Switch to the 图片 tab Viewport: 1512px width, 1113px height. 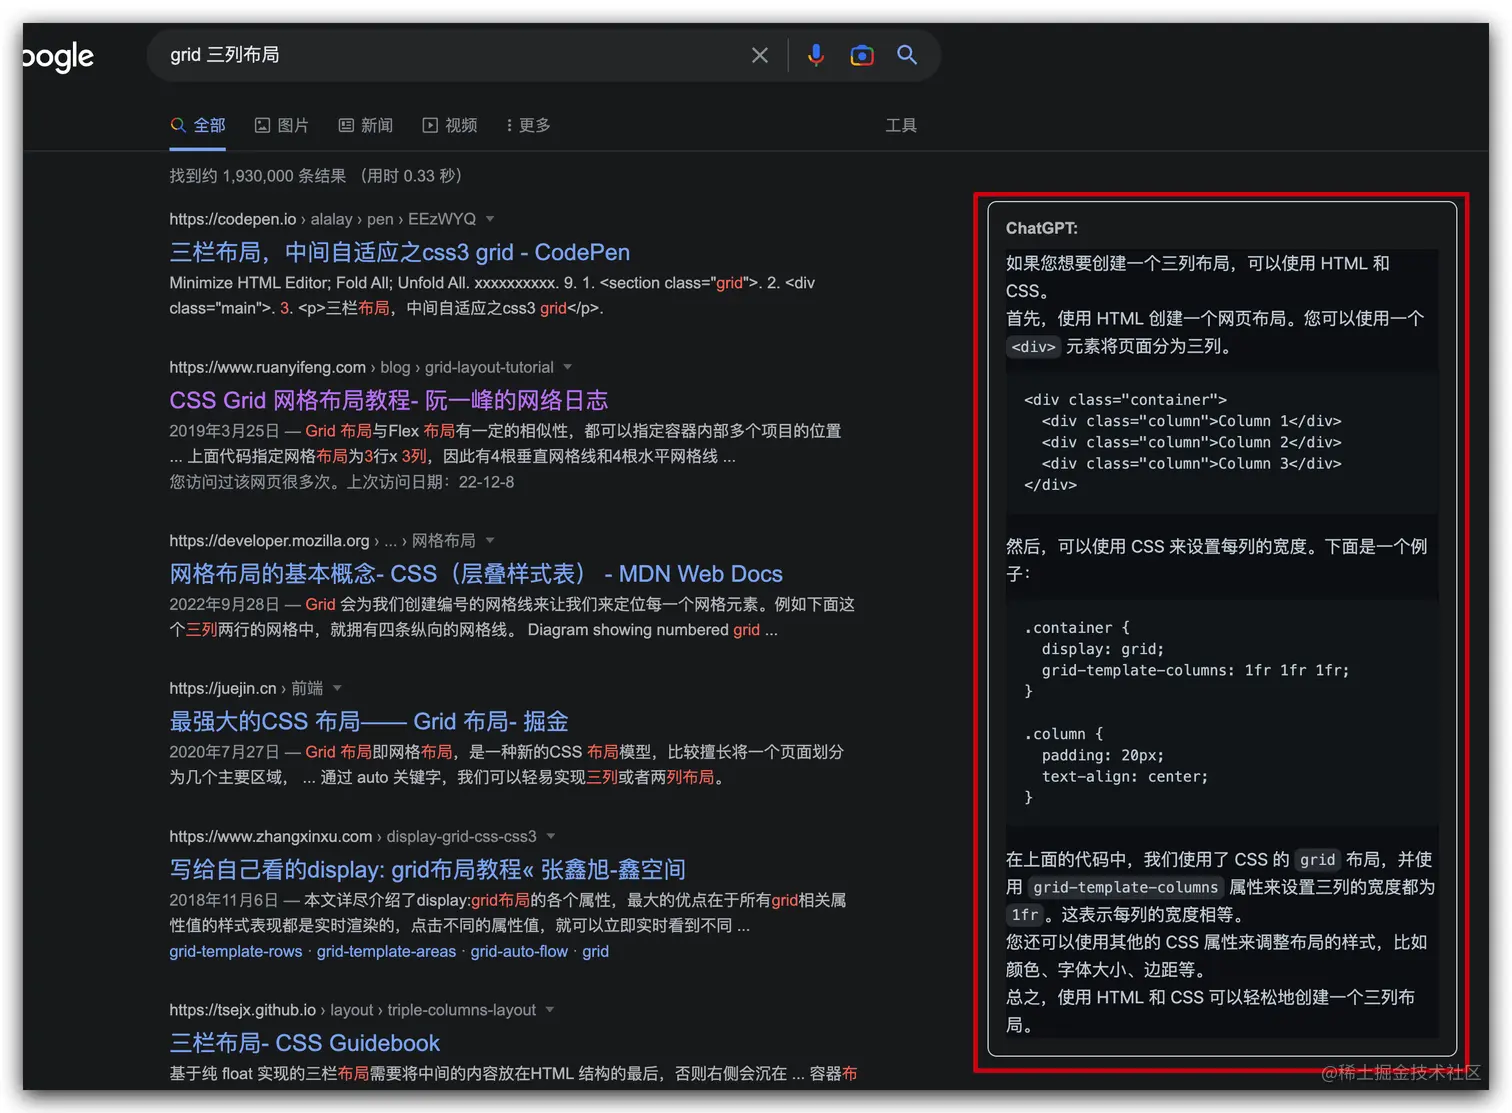pyautogui.click(x=282, y=125)
